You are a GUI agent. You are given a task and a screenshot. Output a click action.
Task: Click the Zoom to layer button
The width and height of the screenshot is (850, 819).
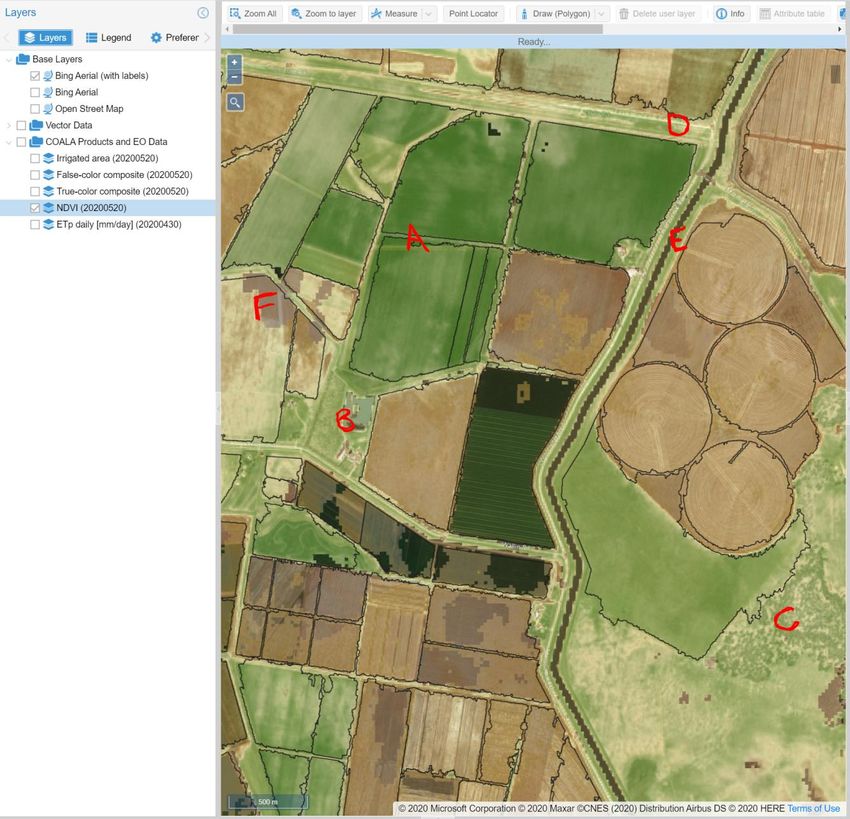(324, 14)
